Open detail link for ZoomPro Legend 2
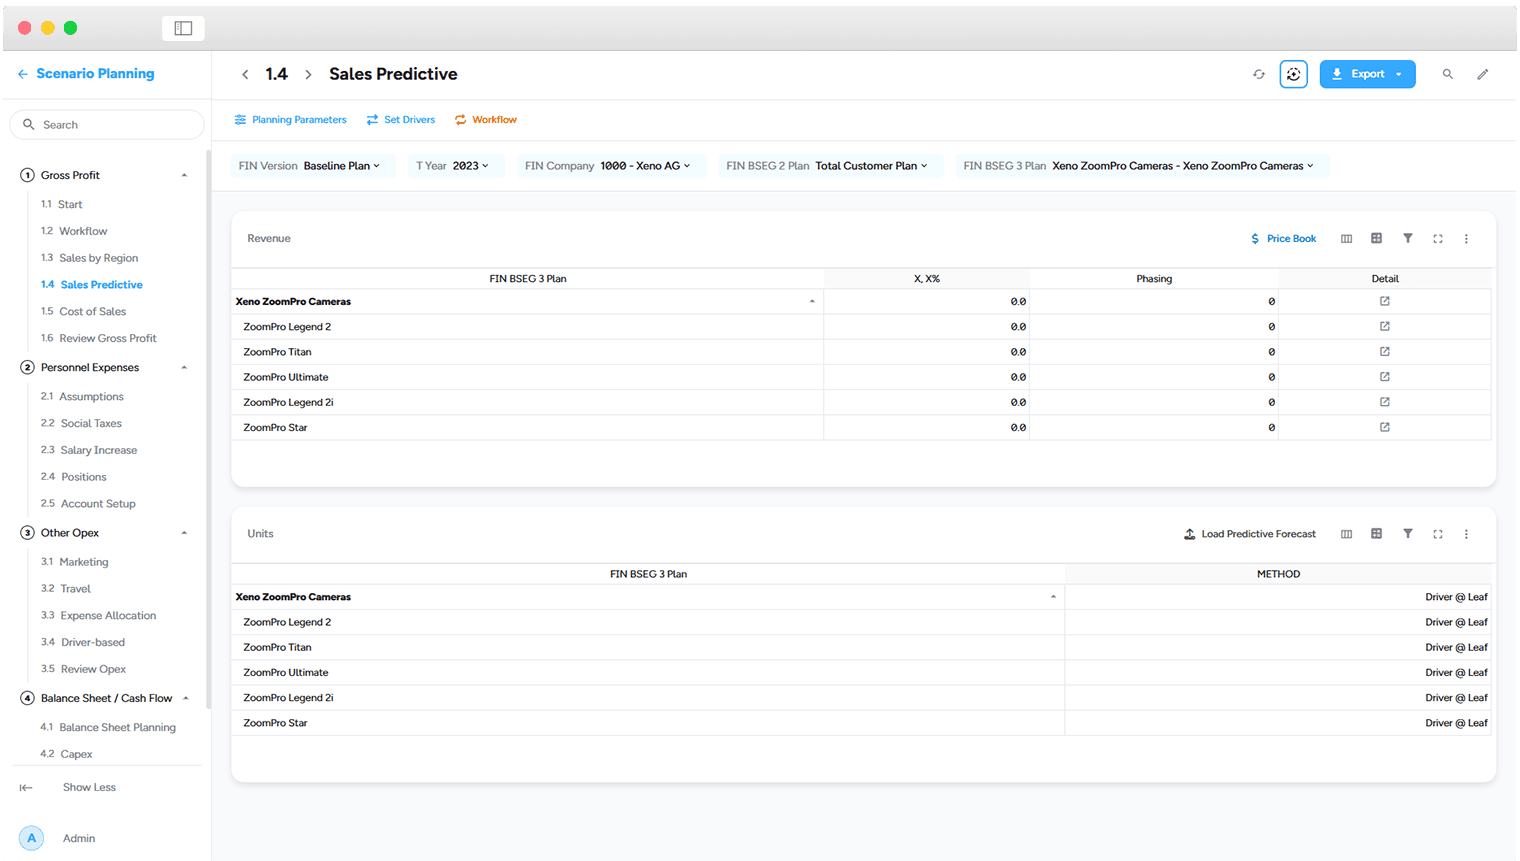Viewport: 1520px width, 861px height. (x=1385, y=326)
